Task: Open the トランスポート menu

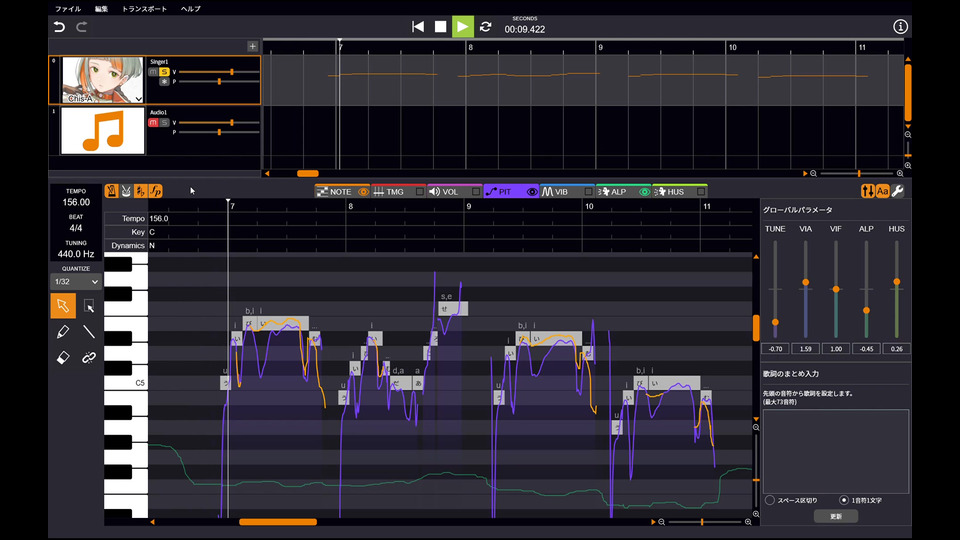Action: (x=145, y=8)
